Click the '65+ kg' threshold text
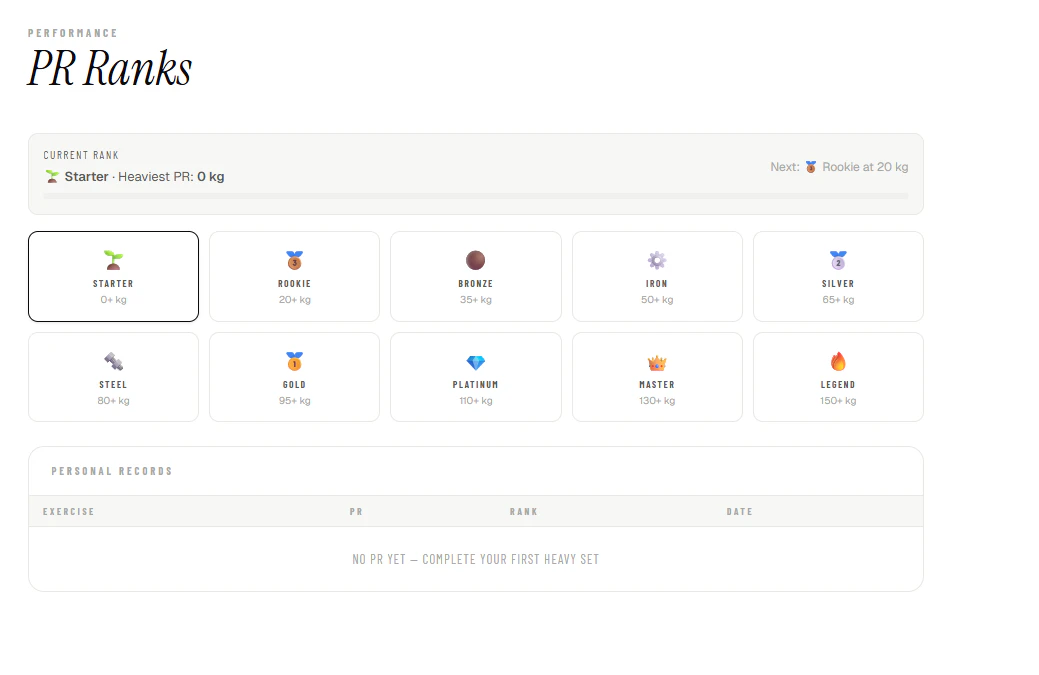 (x=838, y=300)
